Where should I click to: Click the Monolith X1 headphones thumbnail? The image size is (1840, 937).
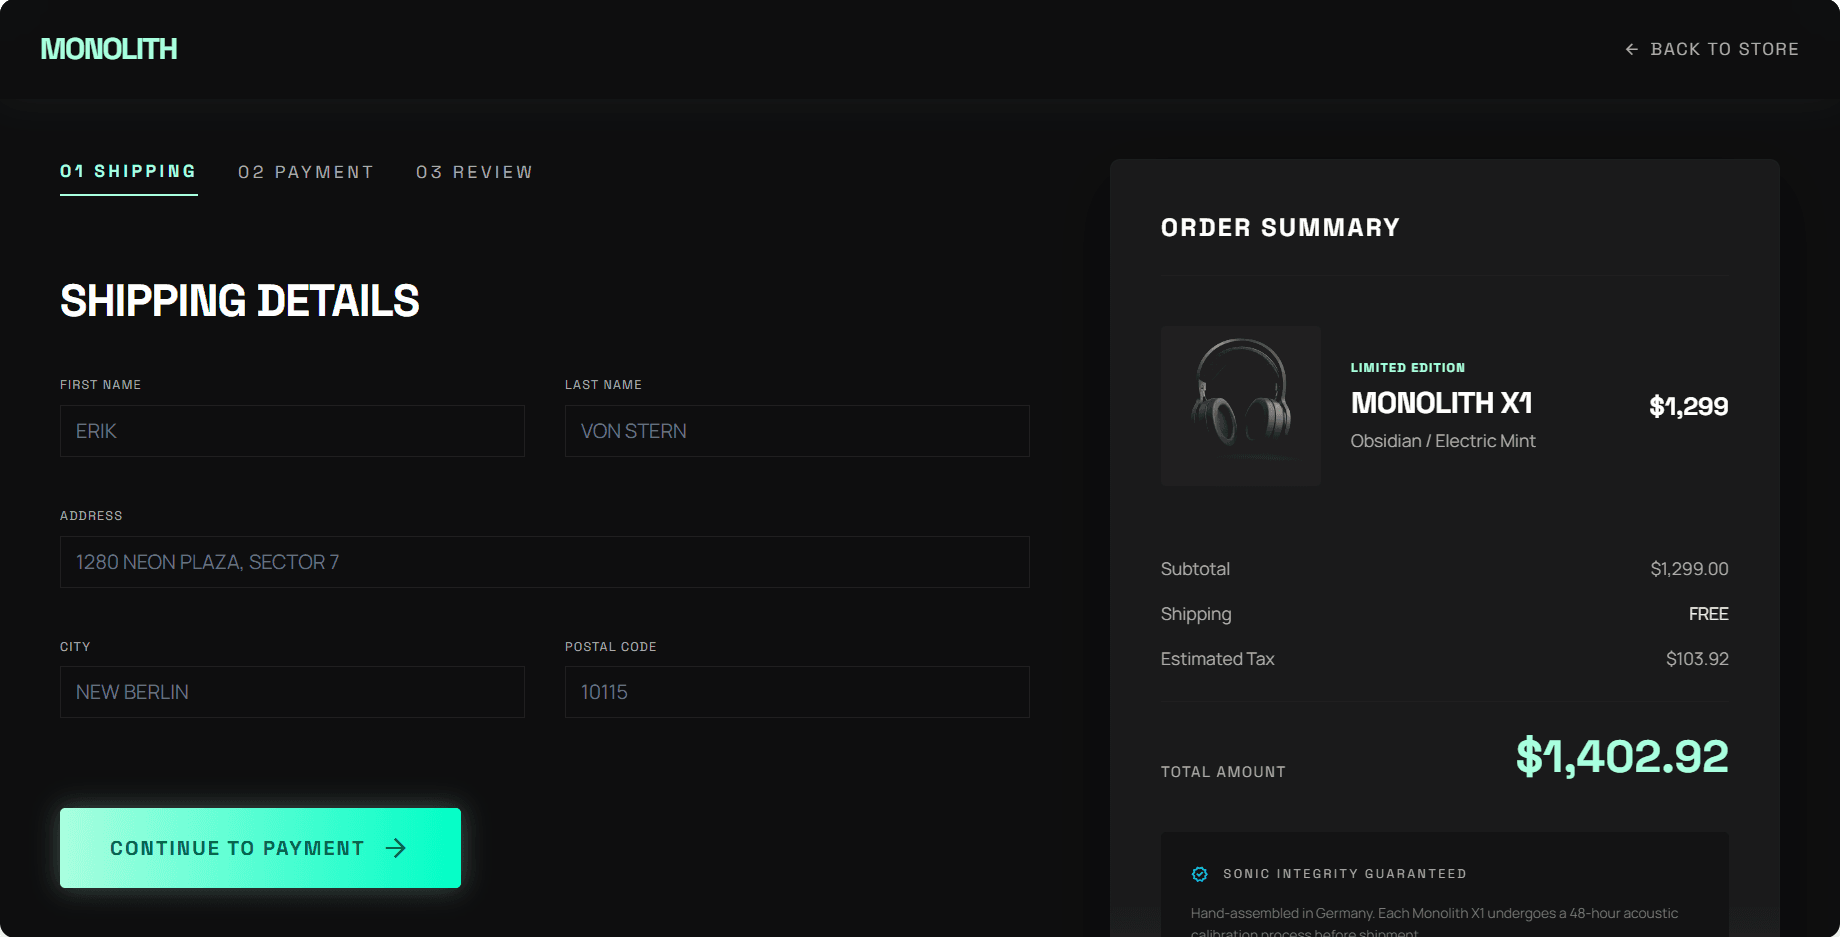(x=1240, y=405)
